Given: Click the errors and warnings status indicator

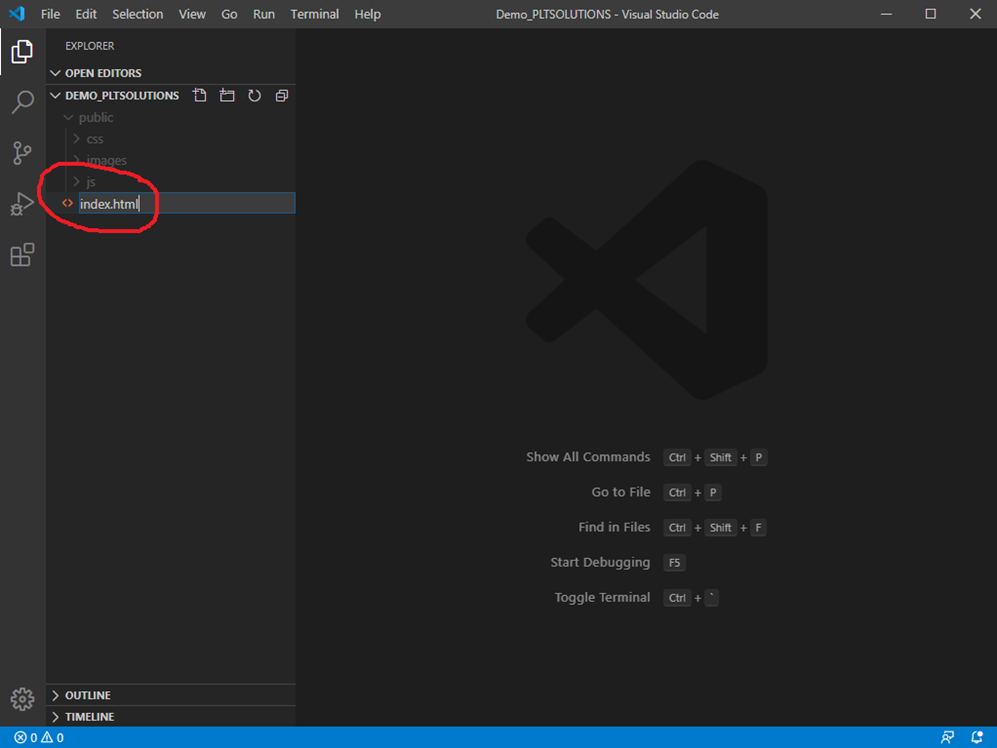Looking at the screenshot, I should 39,738.
